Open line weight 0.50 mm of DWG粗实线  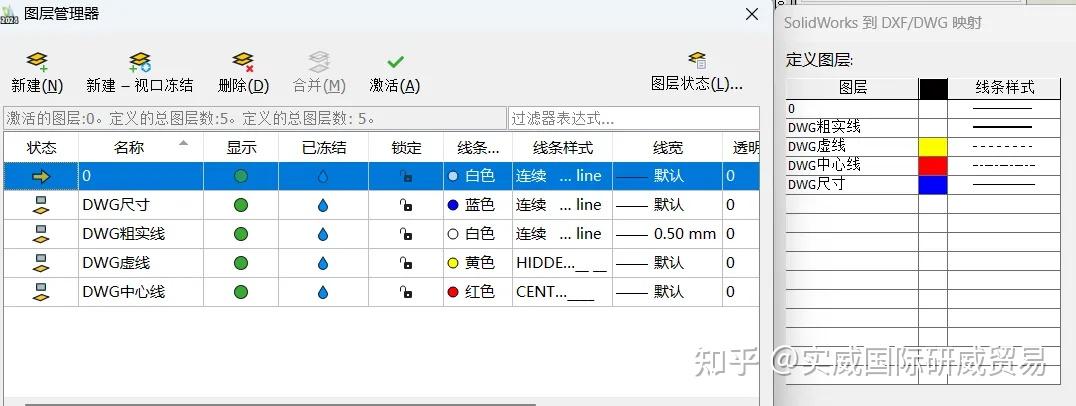666,234
